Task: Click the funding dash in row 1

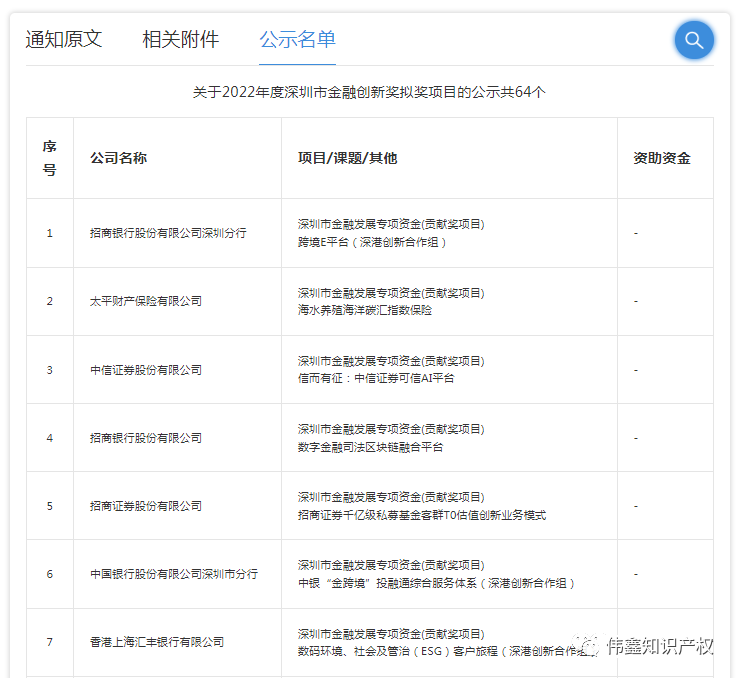Action: point(635,233)
